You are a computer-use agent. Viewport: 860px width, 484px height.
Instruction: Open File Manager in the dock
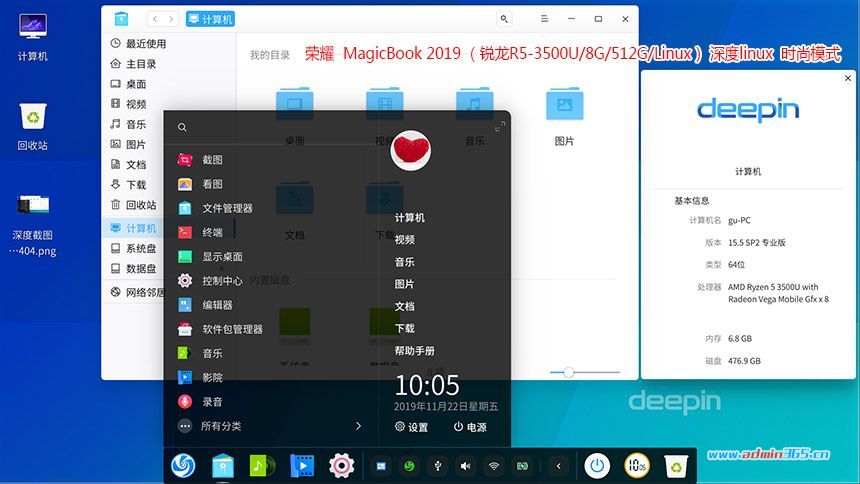click(223, 466)
